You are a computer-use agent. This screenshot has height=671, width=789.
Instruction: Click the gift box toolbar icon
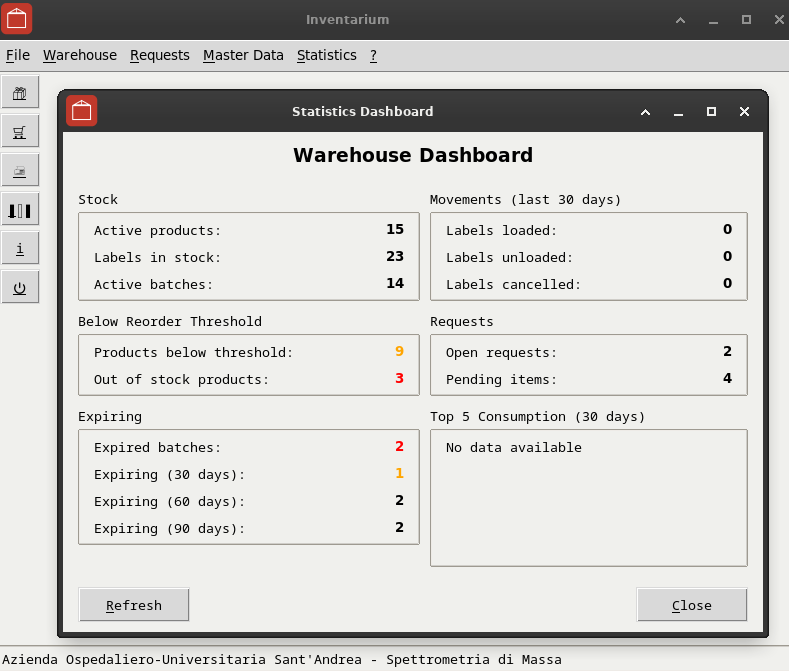pyautogui.click(x=20, y=93)
